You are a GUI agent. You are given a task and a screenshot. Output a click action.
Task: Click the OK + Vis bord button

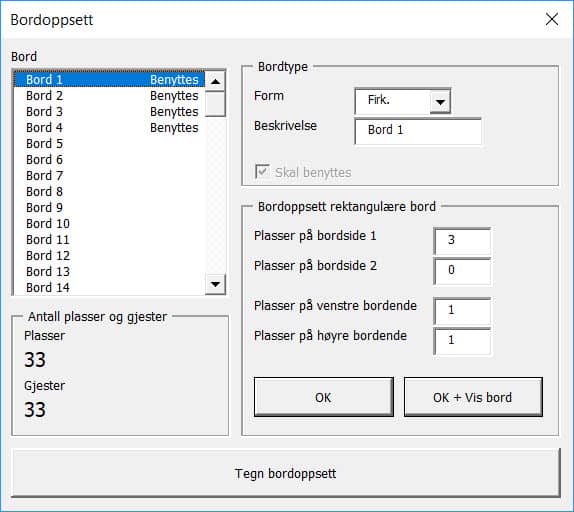(x=473, y=397)
